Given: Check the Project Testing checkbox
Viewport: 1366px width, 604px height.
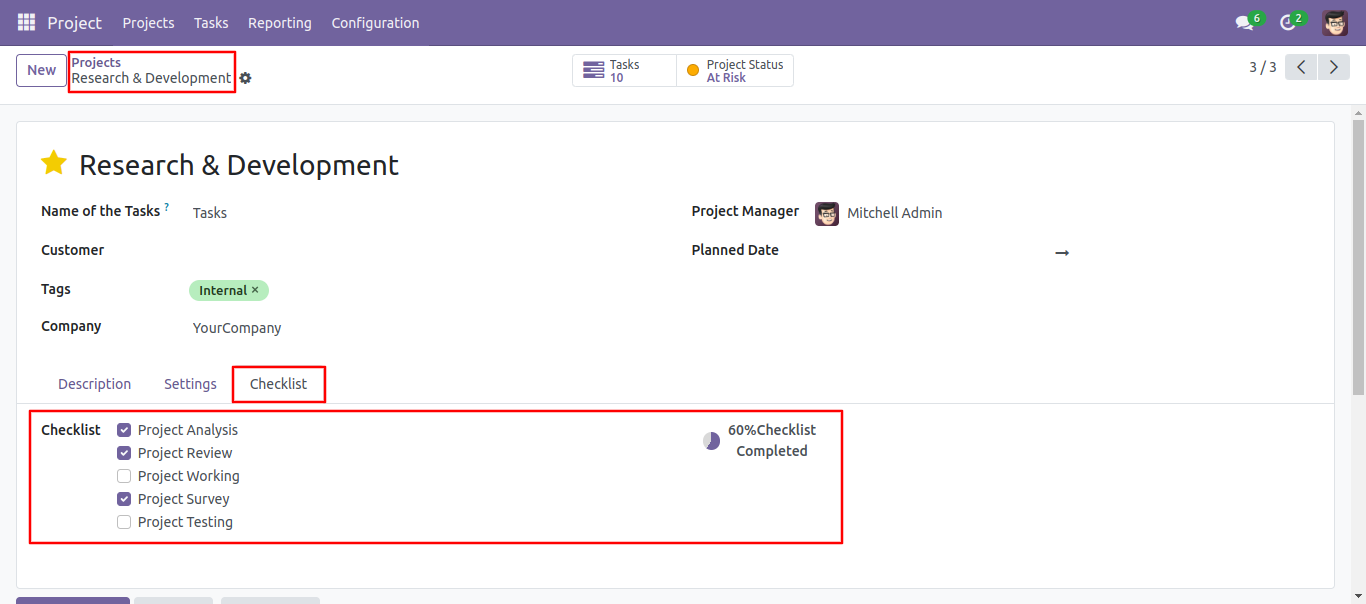Looking at the screenshot, I should click(124, 522).
